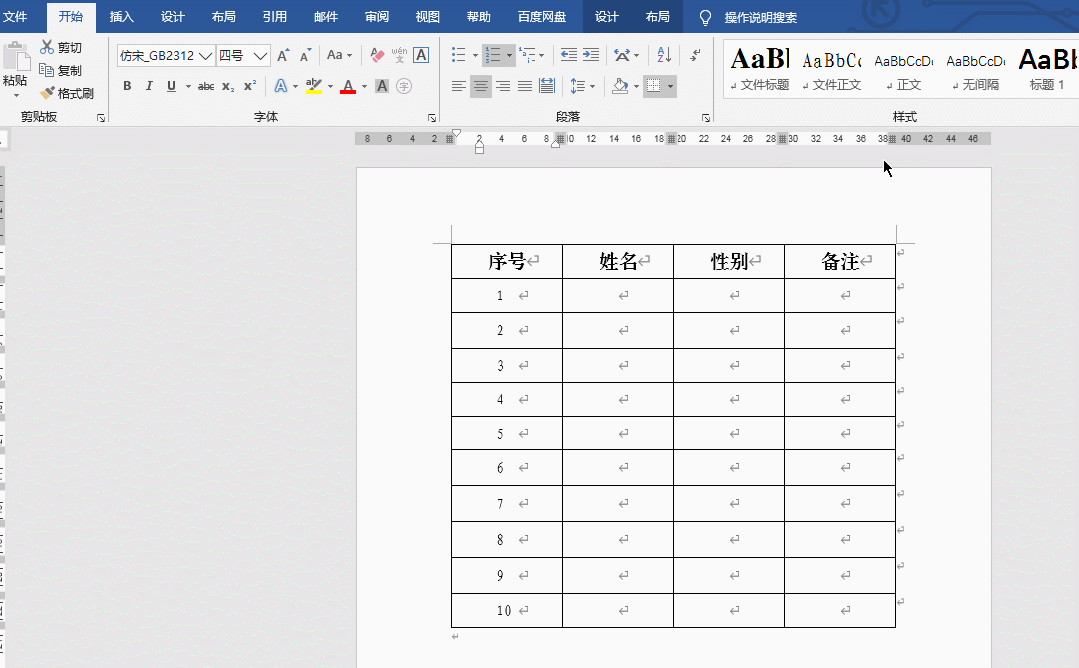The width and height of the screenshot is (1079, 668).
Task: Click the Cut (剪切) scissors icon
Action: click(x=47, y=47)
